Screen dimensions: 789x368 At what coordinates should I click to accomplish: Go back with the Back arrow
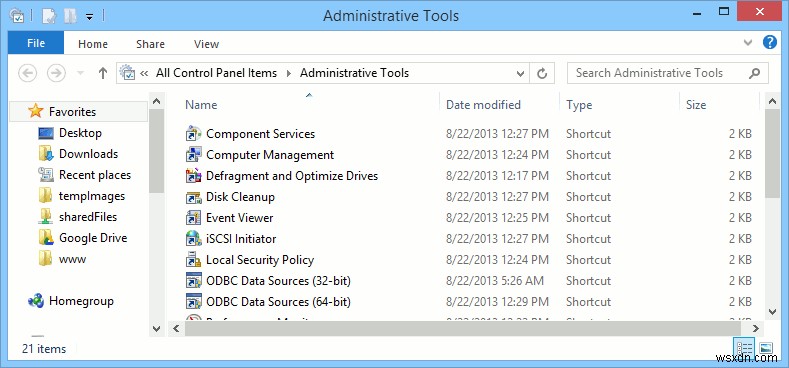[28, 73]
